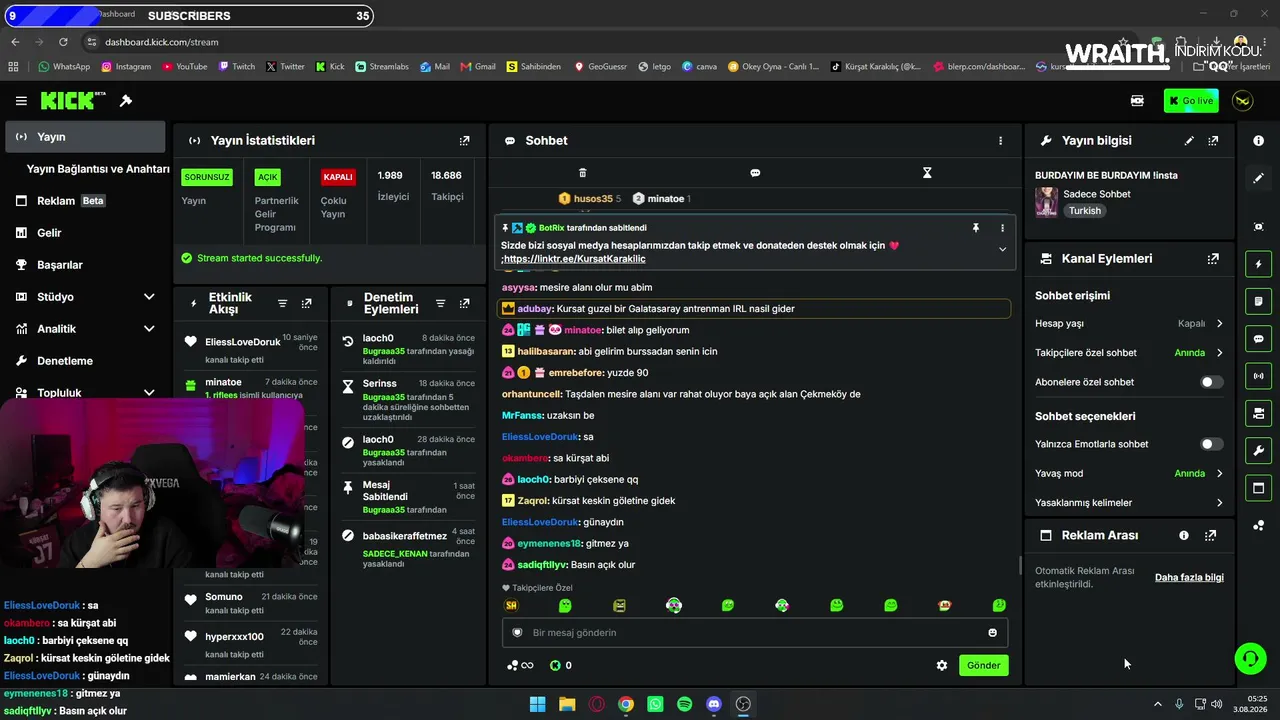
Task: Expand the pinned BotRix message chevron
Action: (1002, 250)
